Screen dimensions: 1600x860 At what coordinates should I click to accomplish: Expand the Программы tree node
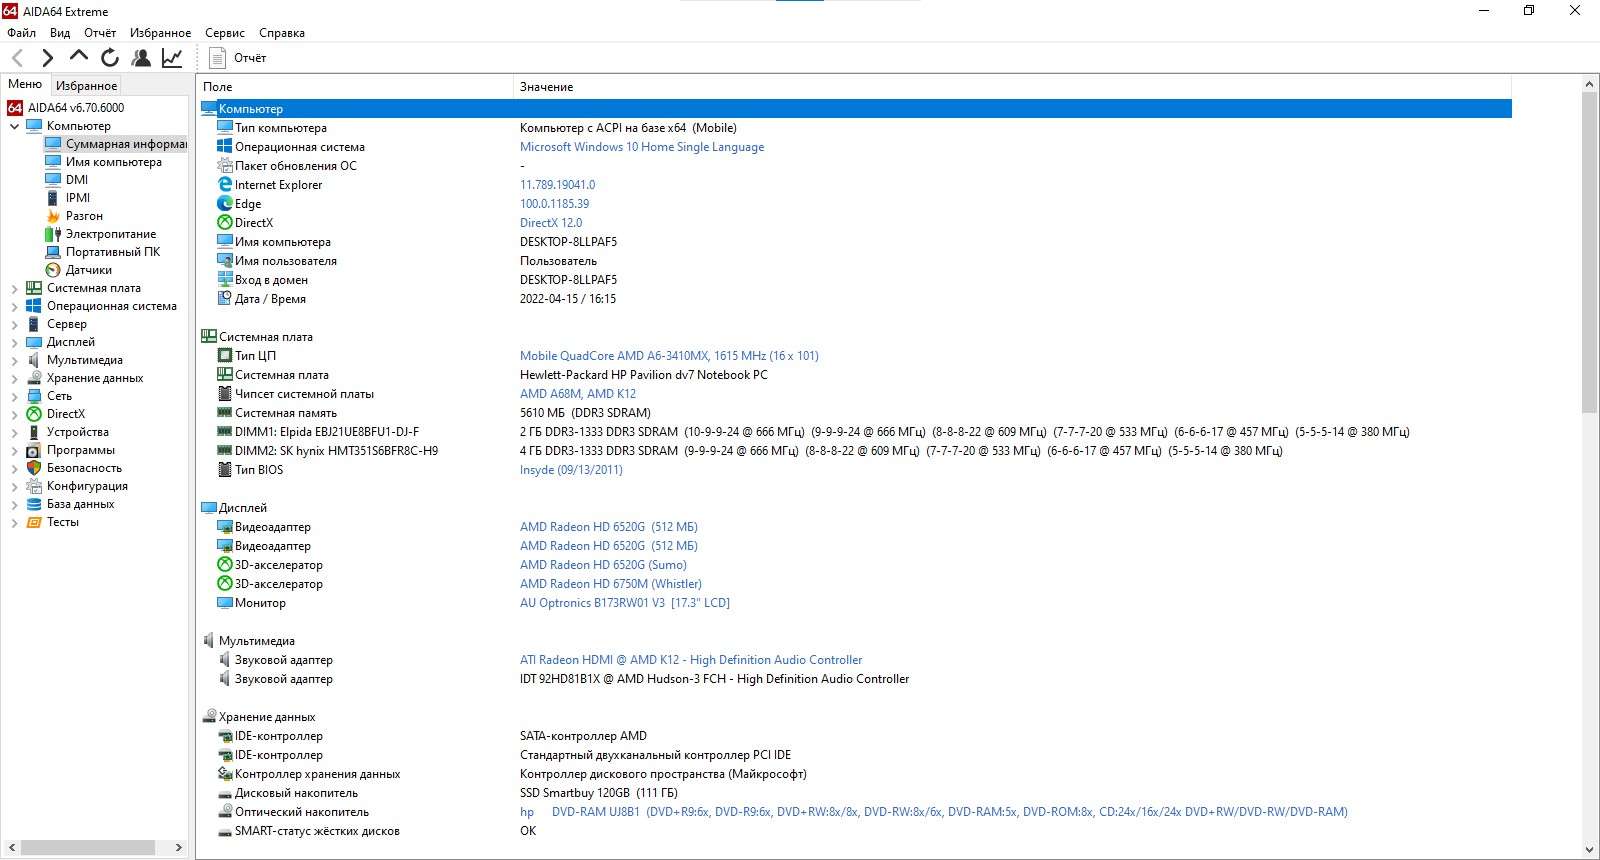pos(14,450)
